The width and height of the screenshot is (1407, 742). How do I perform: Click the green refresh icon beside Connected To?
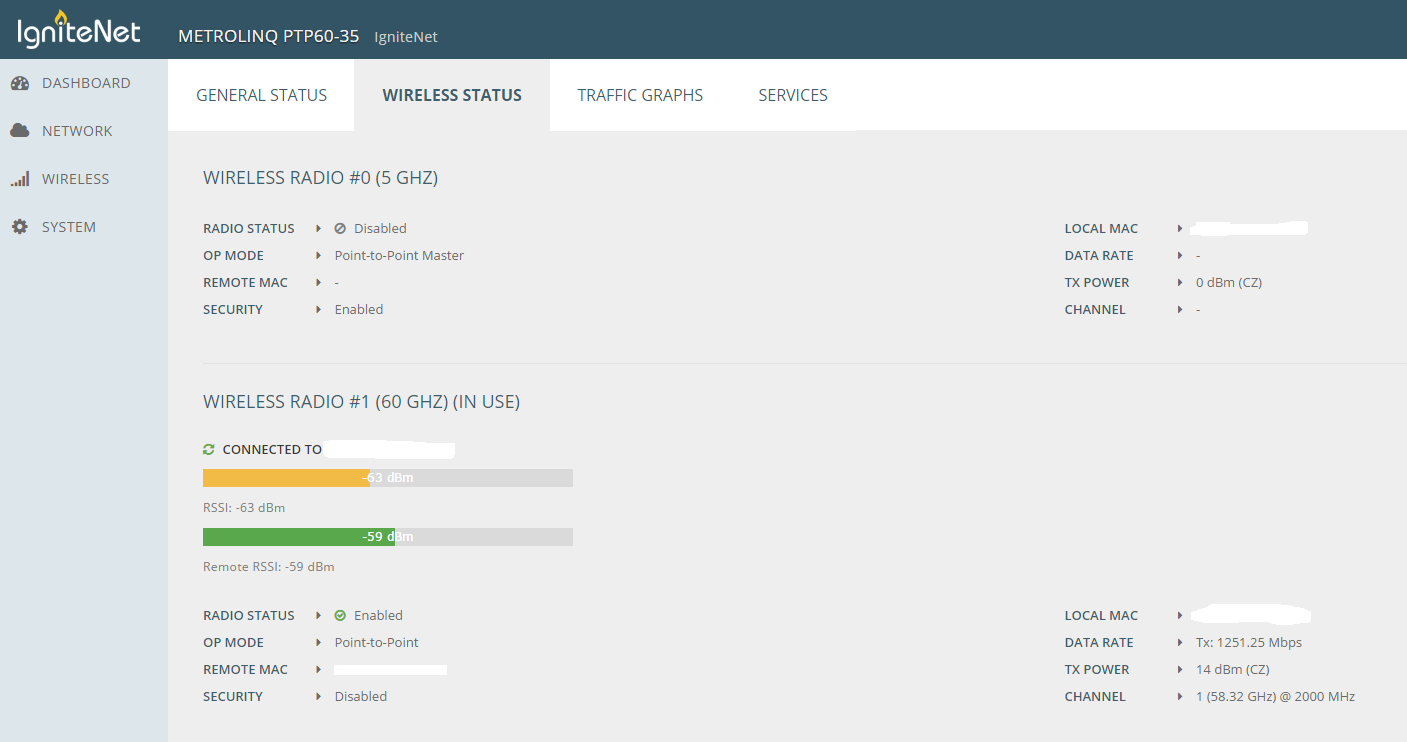209,450
